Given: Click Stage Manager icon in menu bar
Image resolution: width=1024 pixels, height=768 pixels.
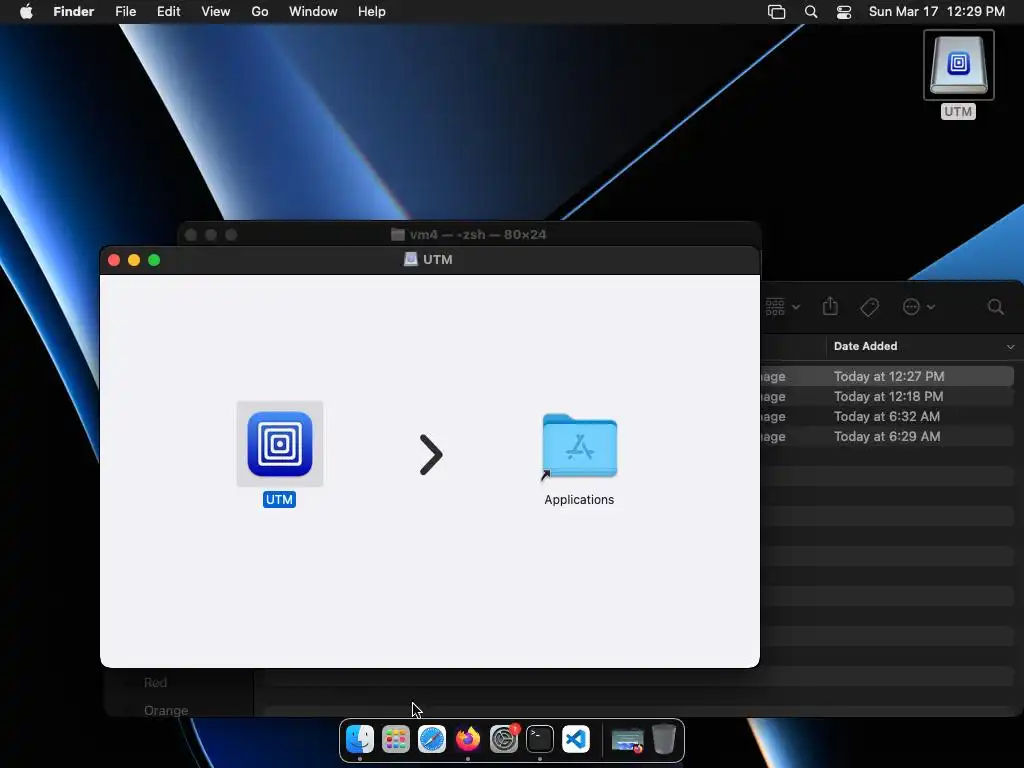Looking at the screenshot, I should point(776,12).
